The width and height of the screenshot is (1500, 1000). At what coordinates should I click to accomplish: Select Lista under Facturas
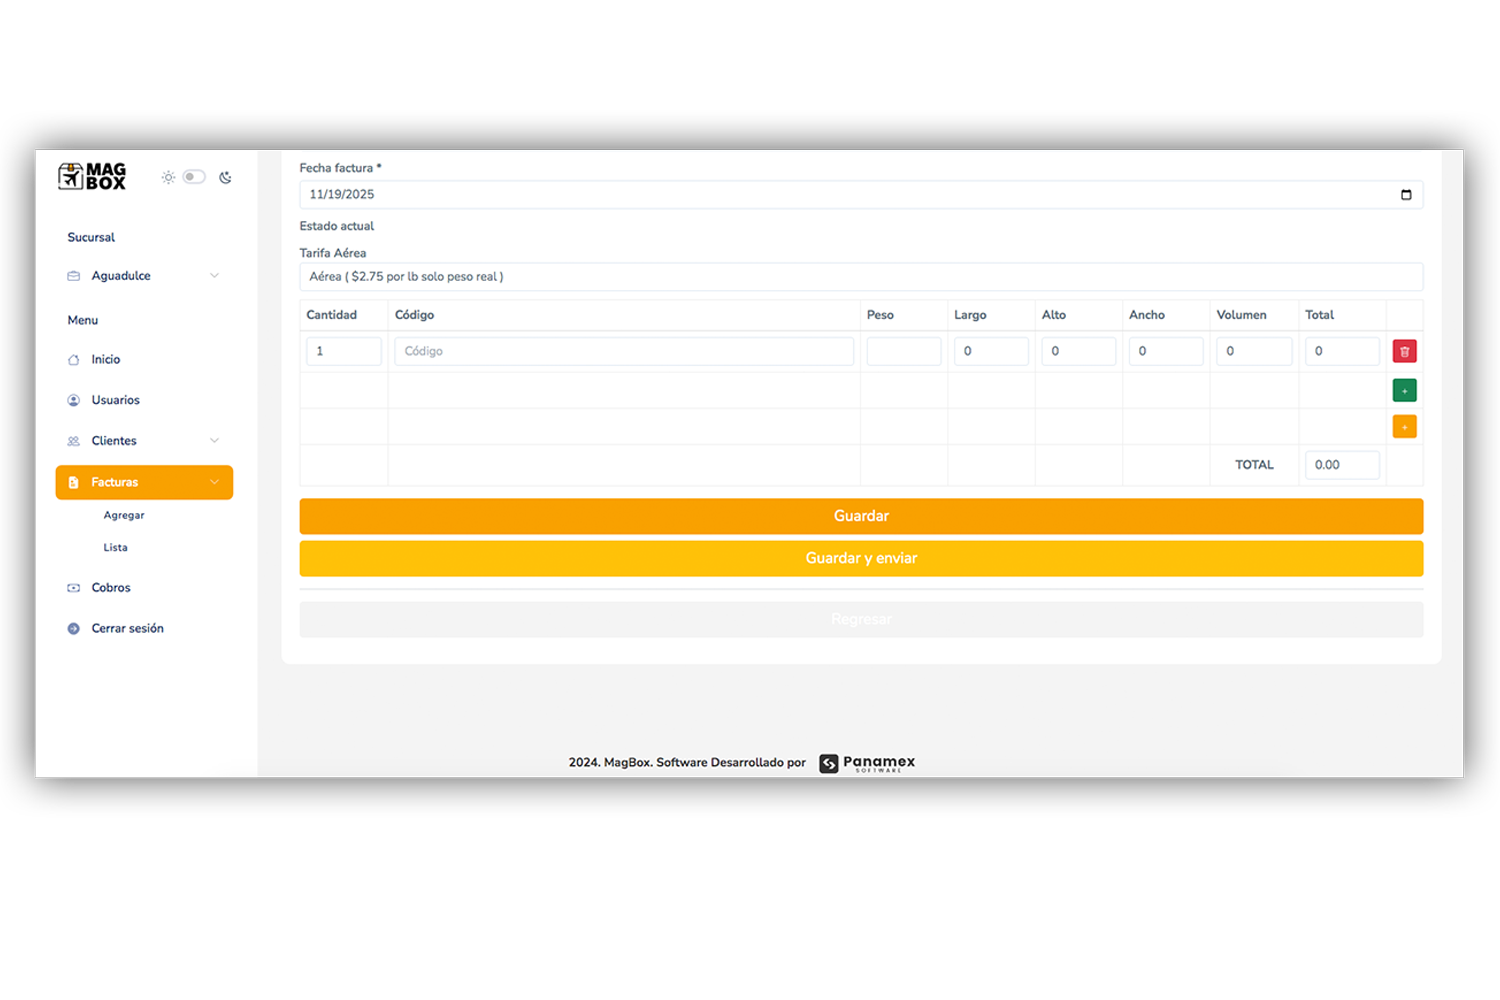click(x=116, y=548)
